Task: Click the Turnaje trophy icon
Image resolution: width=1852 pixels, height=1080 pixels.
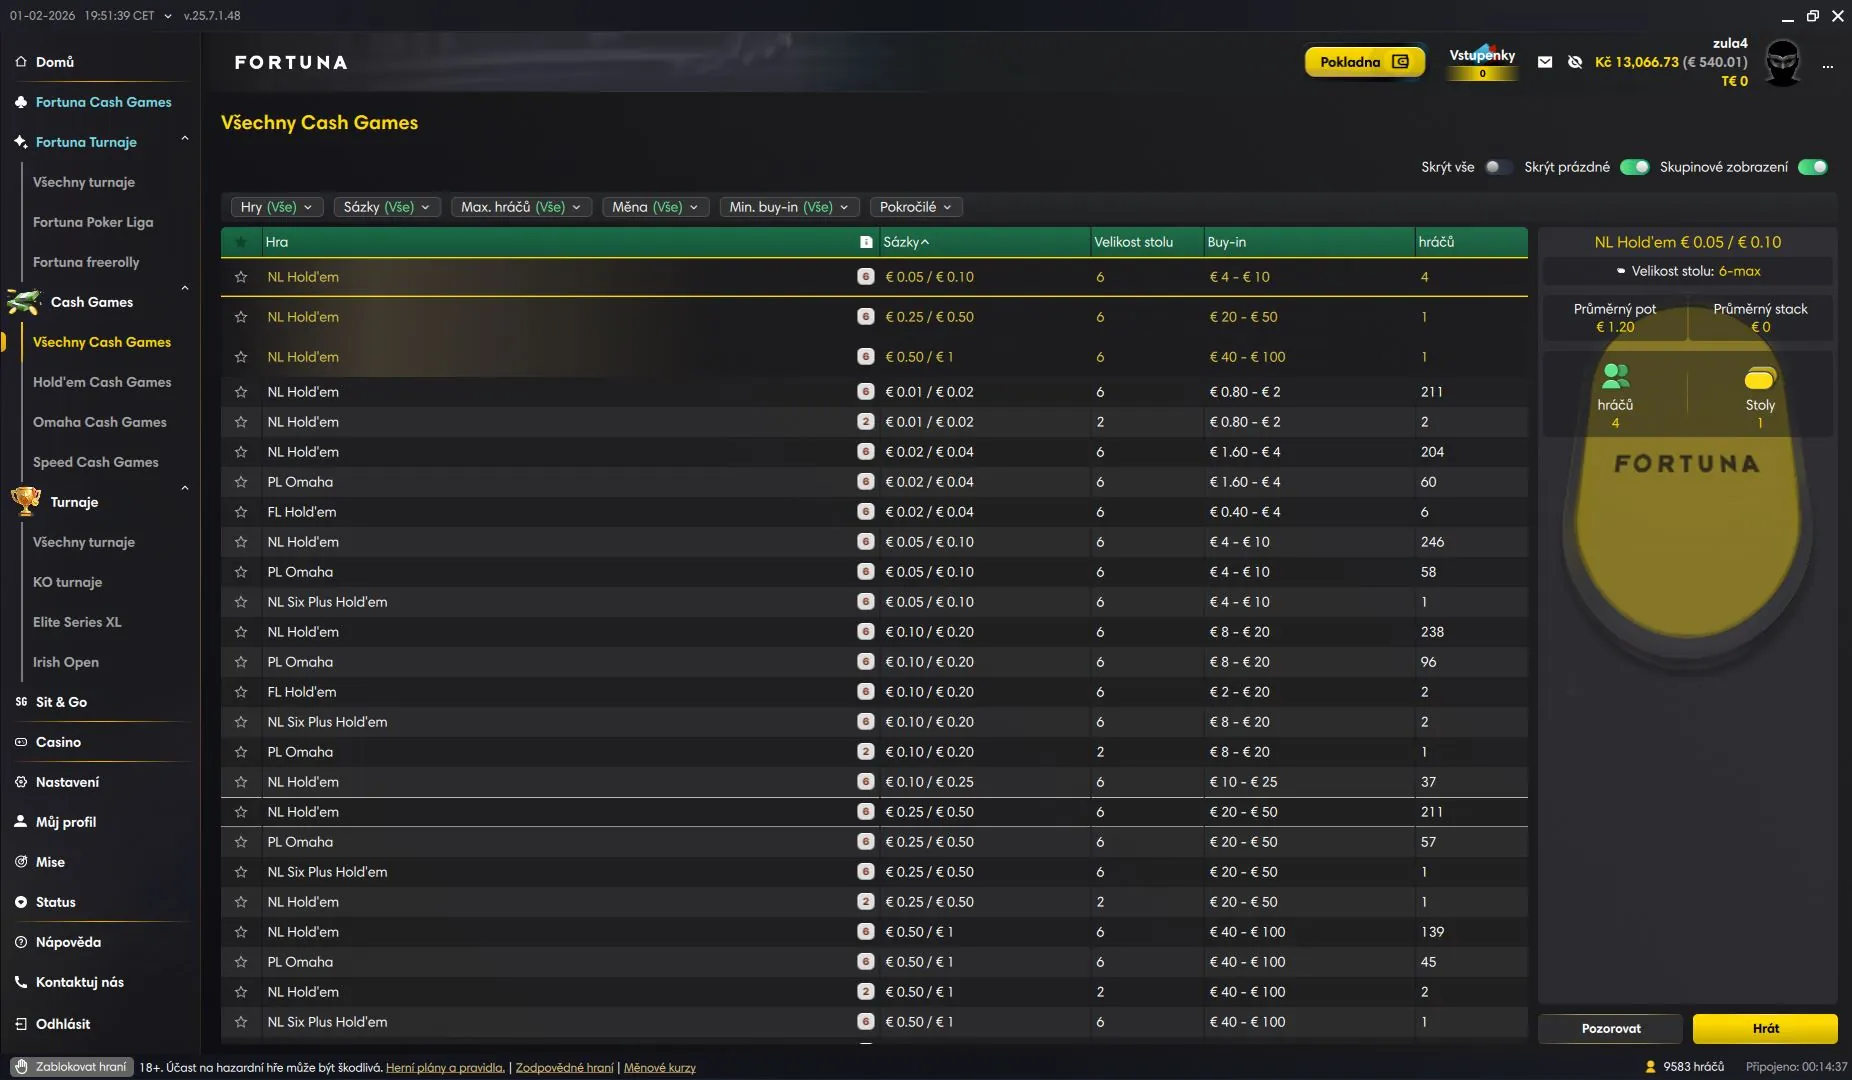Action: [x=25, y=500]
